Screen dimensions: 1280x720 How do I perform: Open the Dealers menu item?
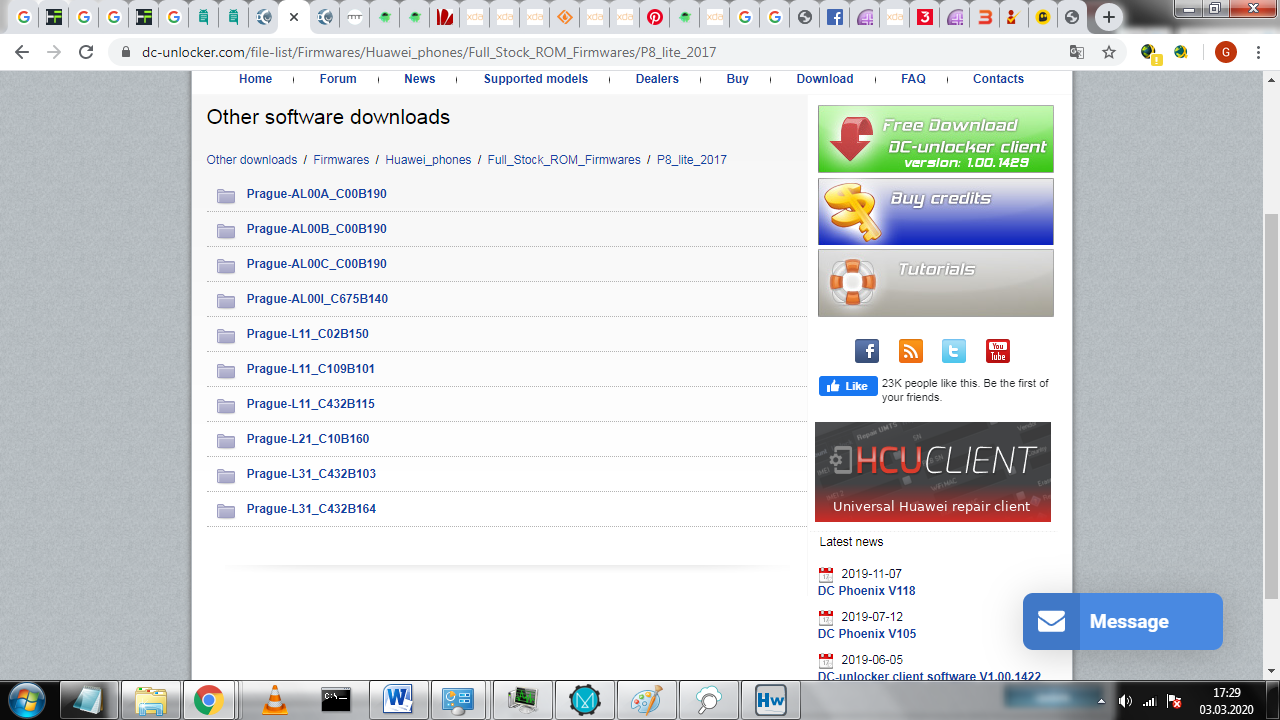(657, 79)
